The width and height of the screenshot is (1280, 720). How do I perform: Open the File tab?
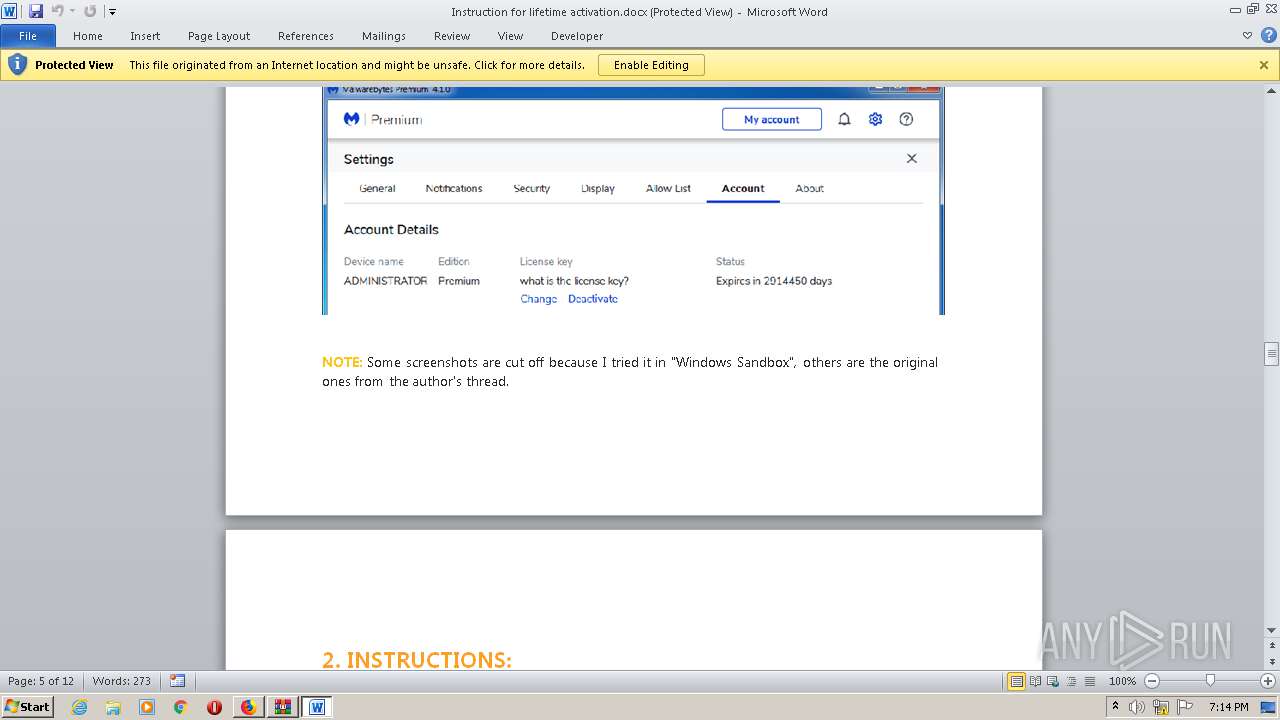(28, 35)
